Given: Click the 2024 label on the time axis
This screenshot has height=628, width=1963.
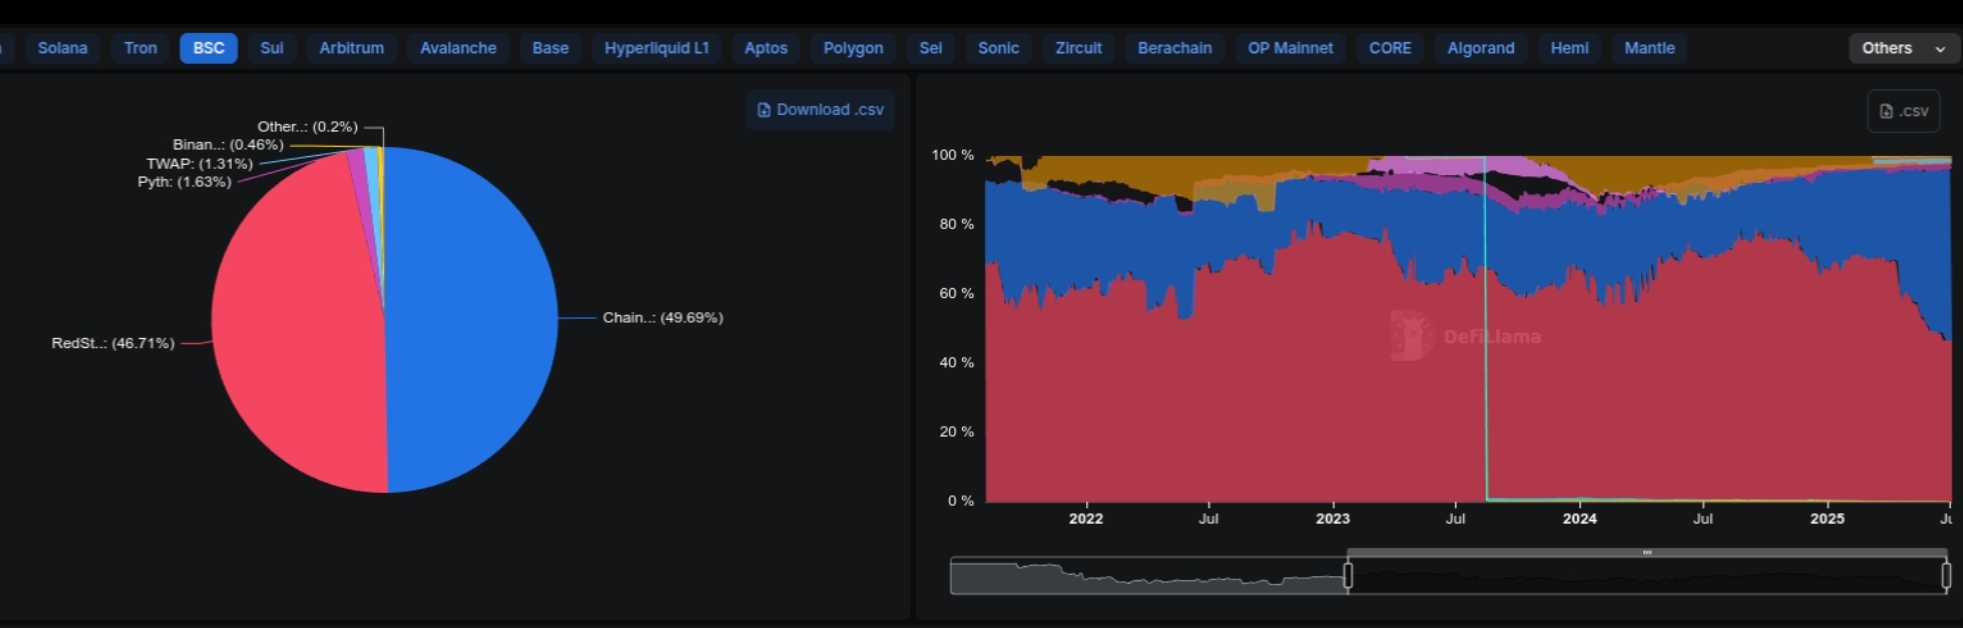Looking at the screenshot, I should pyautogui.click(x=1580, y=519).
